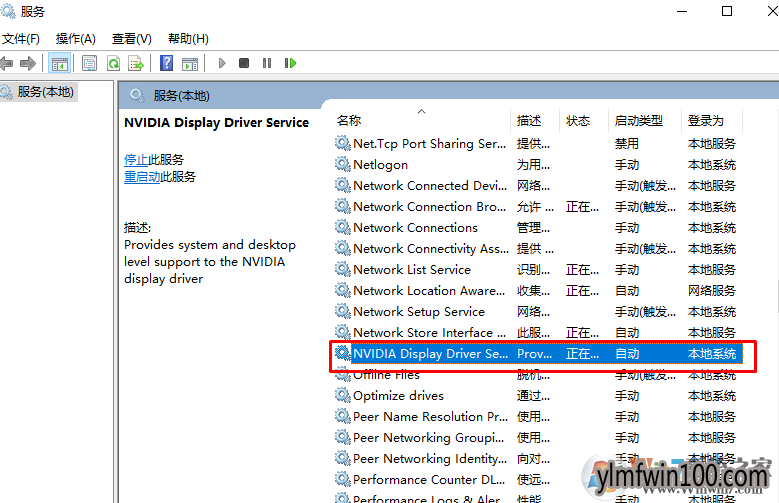Maximize the 服务 window
Screen dimensions: 779x503
[x=727, y=11]
